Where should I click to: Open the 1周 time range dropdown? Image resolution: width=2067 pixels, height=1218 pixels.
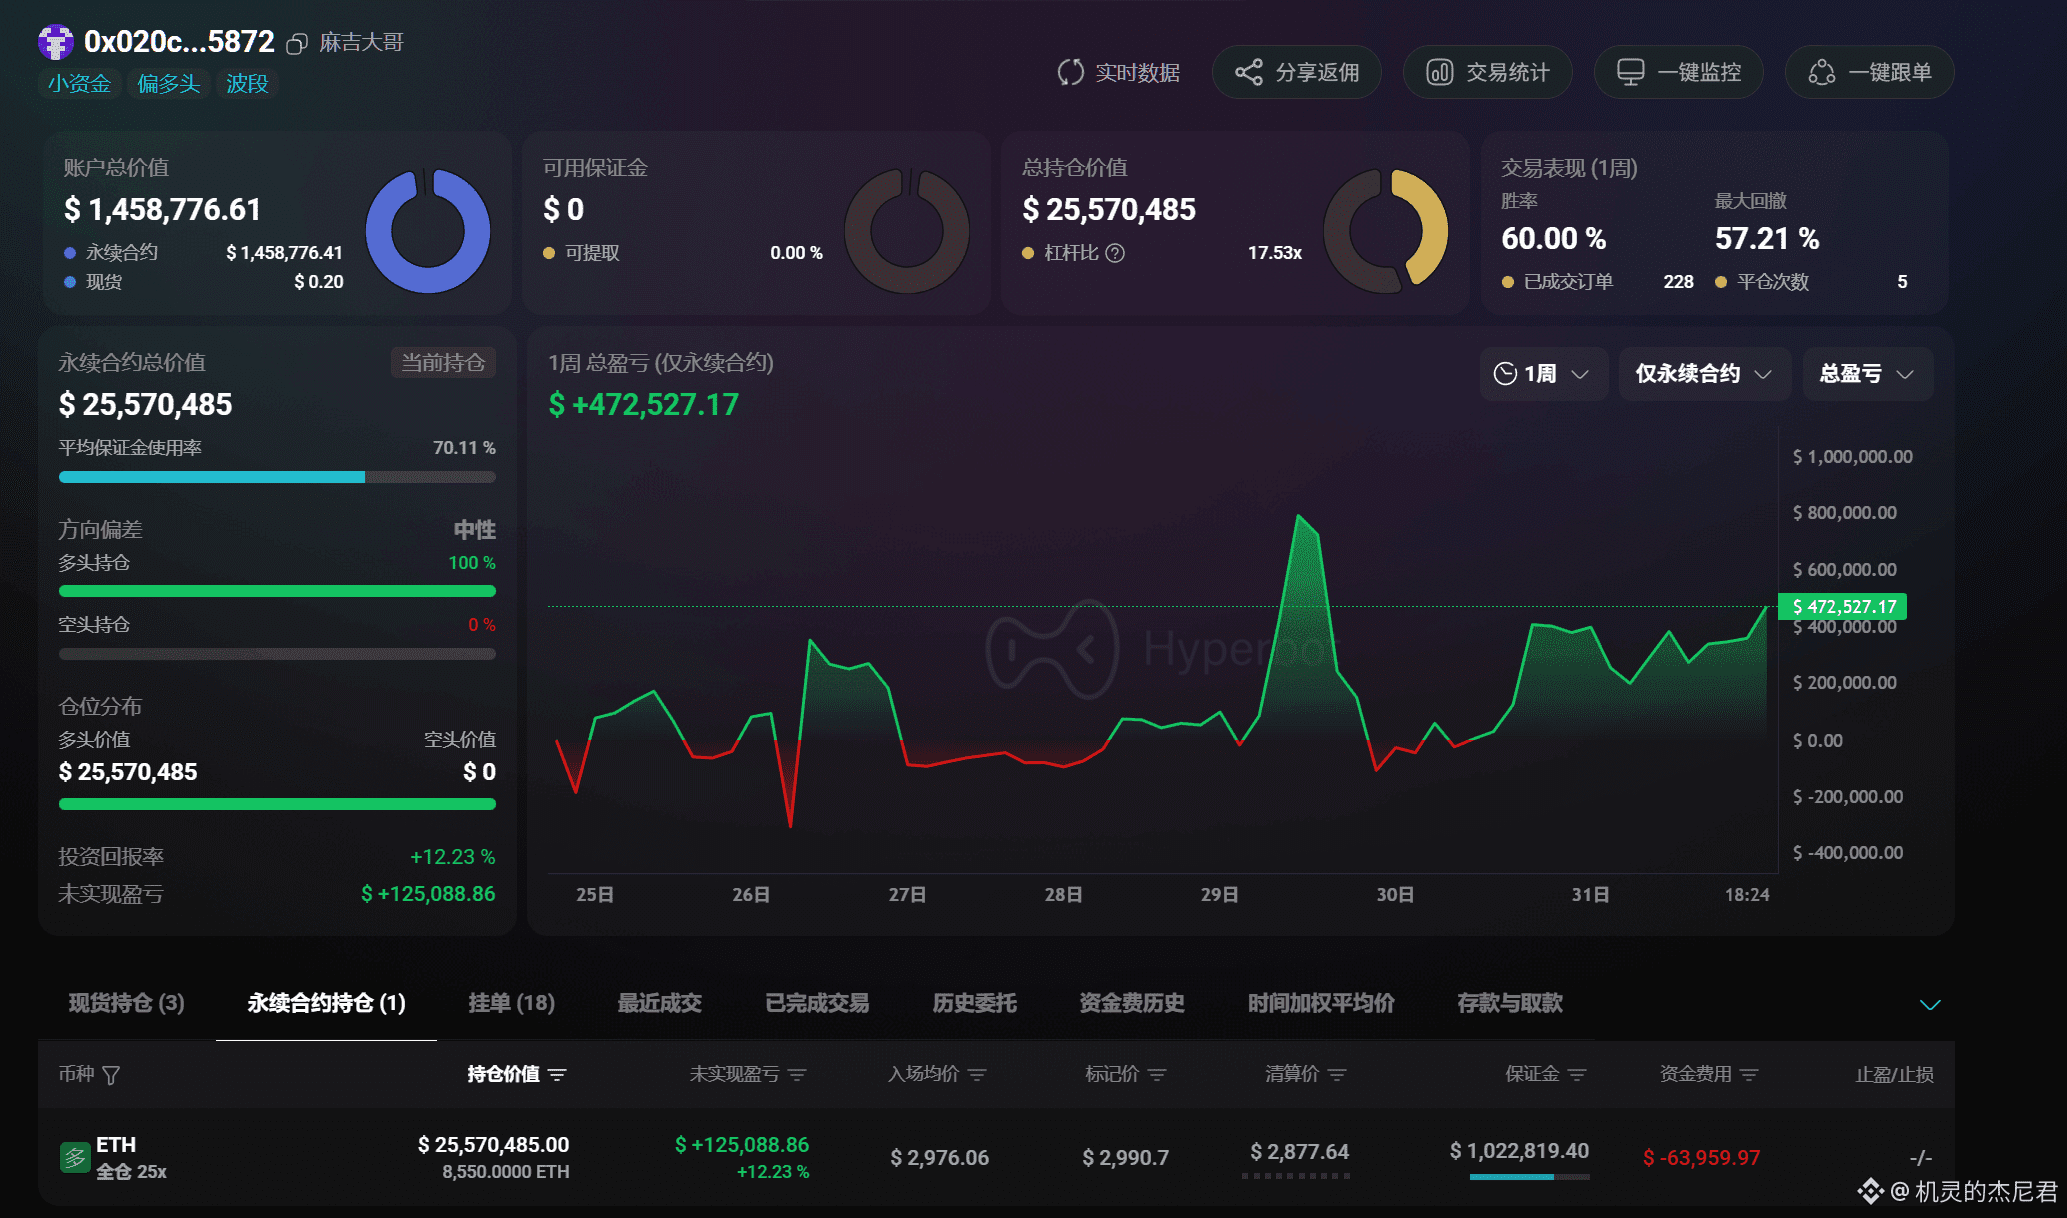pyautogui.click(x=1542, y=374)
